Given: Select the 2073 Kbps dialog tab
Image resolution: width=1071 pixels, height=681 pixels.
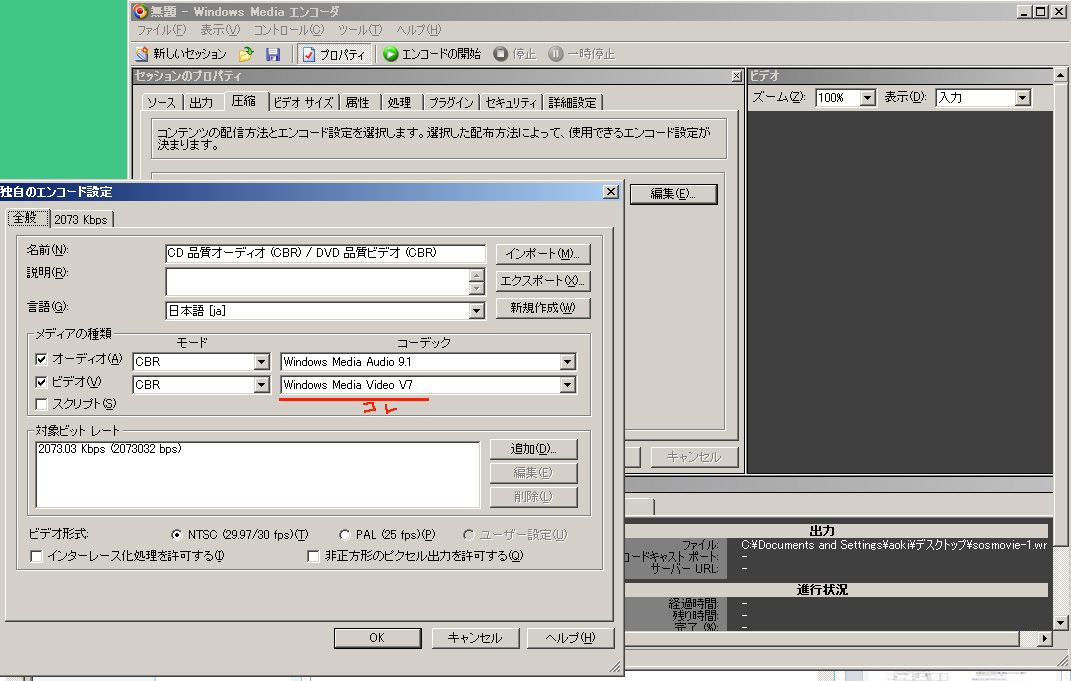Looking at the screenshot, I should (x=81, y=219).
